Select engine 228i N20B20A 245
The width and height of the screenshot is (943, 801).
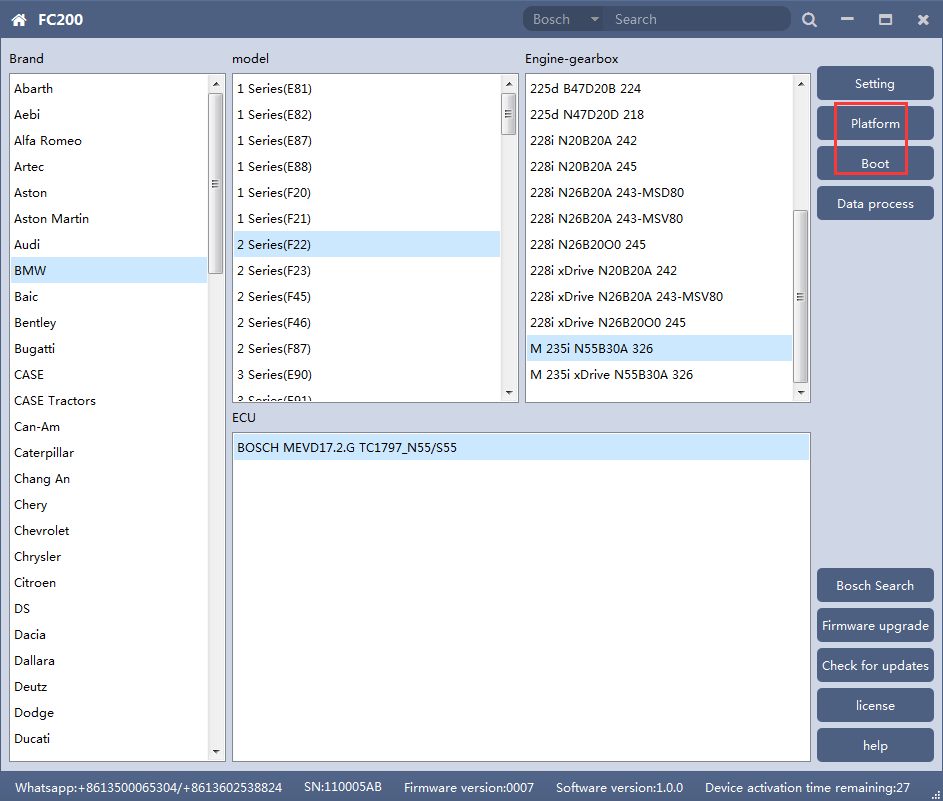(x=660, y=167)
